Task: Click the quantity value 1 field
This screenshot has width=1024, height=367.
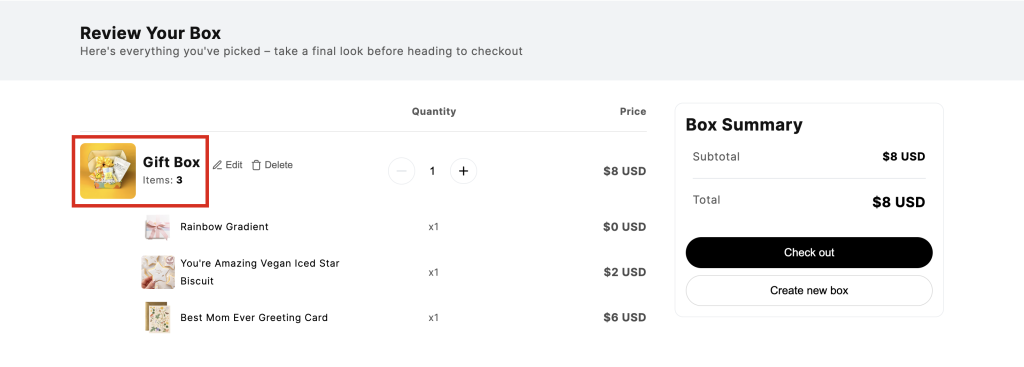Action: pyautogui.click(x=432, y=171)
